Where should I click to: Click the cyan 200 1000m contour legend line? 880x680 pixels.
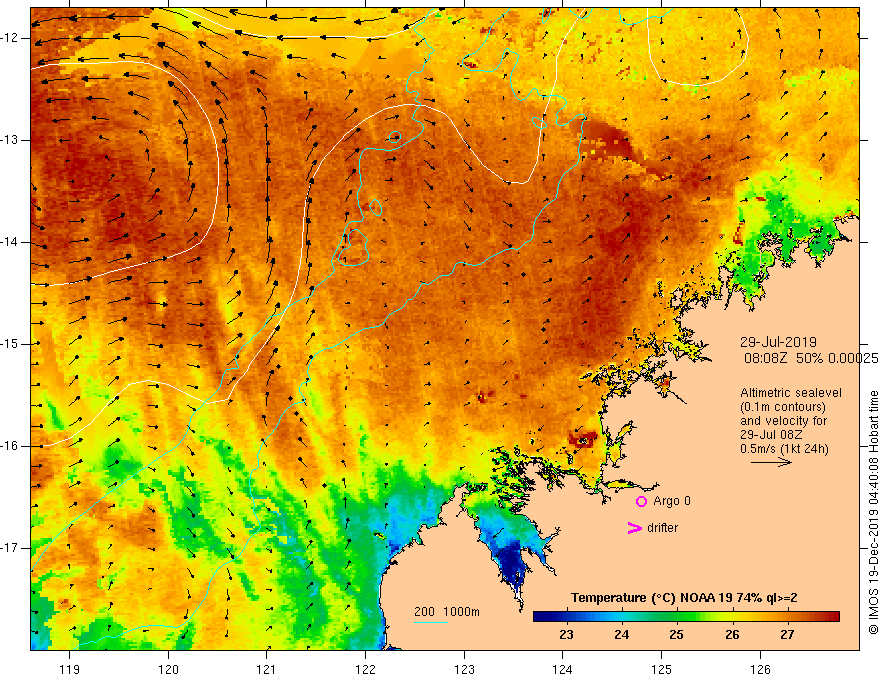[430, 622]
